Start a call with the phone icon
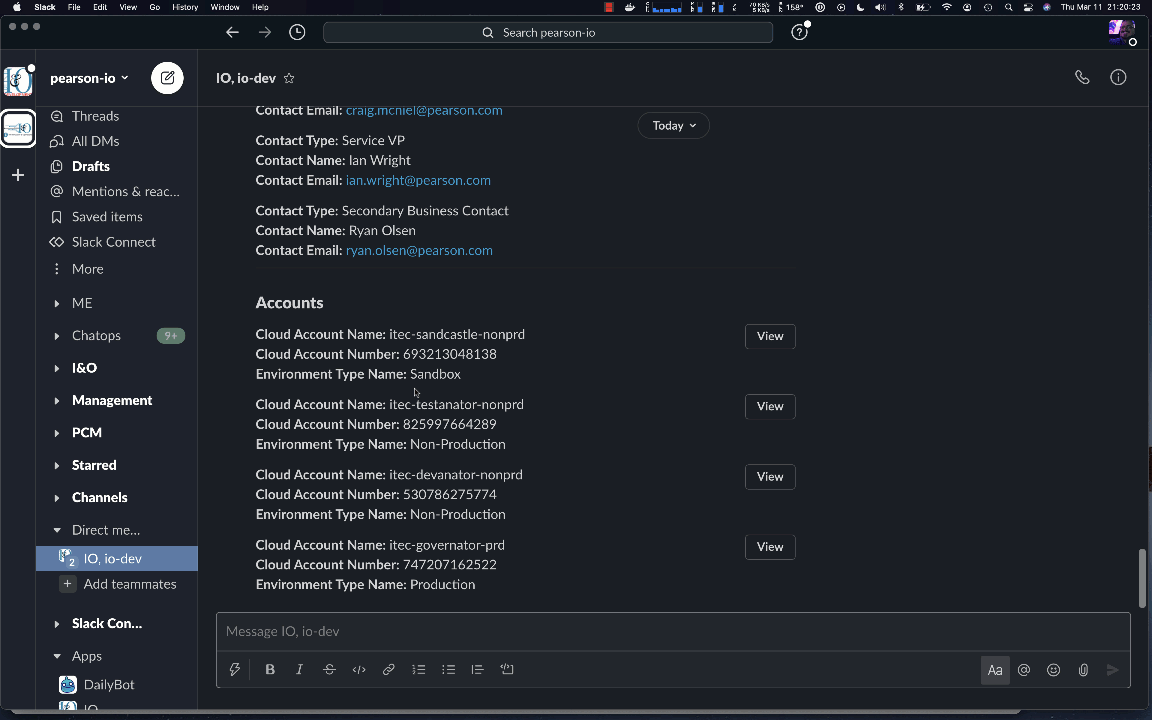This screenshot has width=1152, height=720. pos(1082,77)
